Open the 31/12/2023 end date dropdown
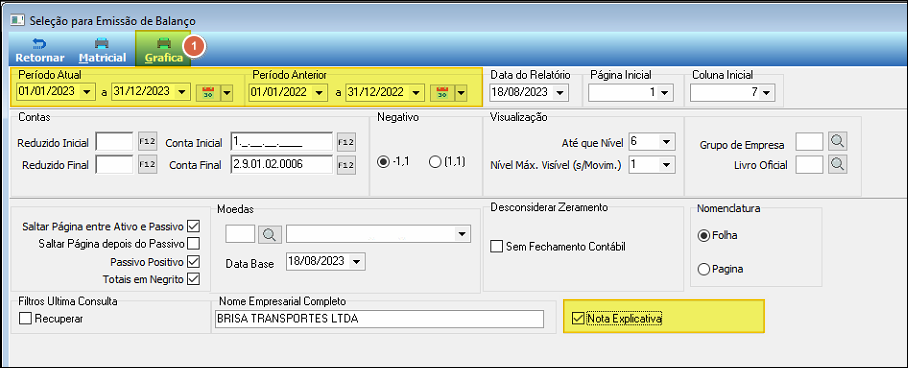Screen dimensions: 908x368 point(182,92)
